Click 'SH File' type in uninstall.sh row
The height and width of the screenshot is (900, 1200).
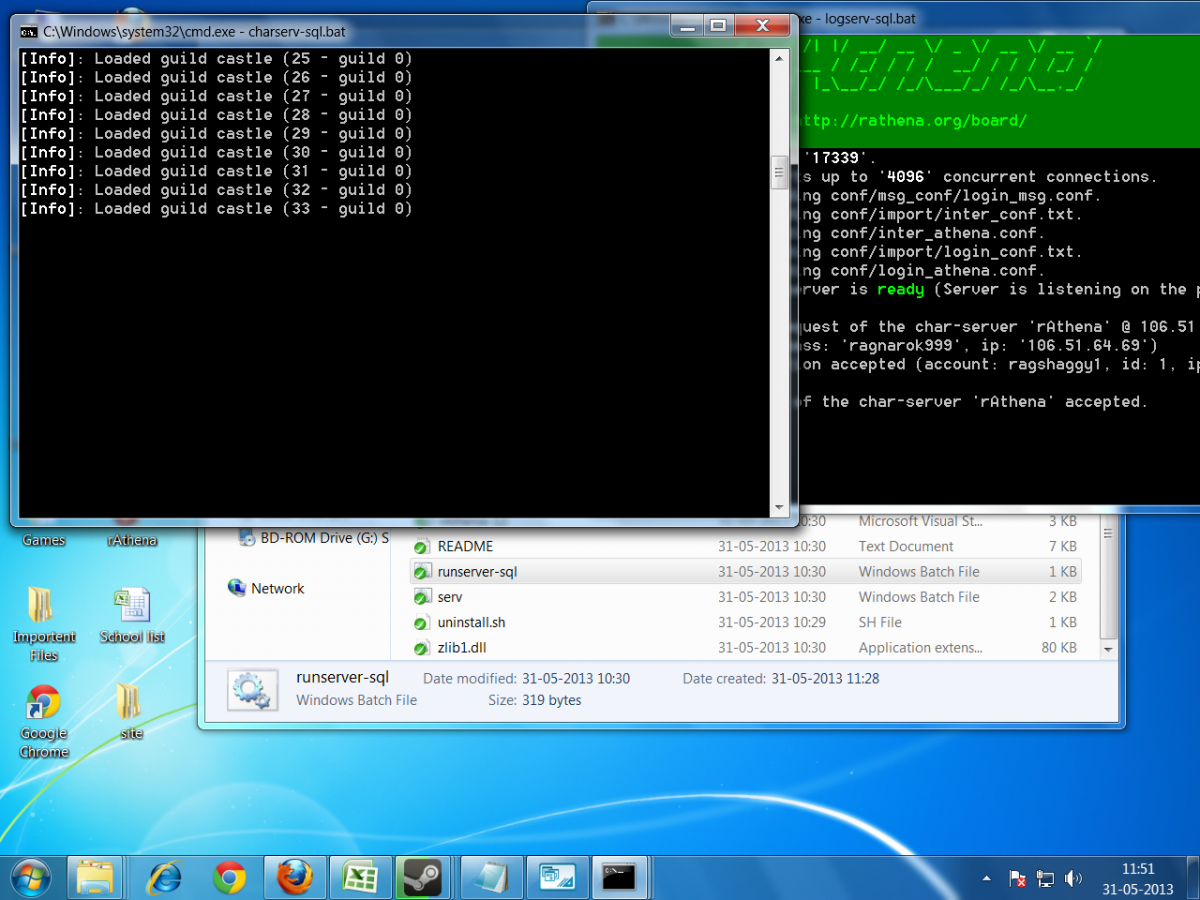[880, 622]
